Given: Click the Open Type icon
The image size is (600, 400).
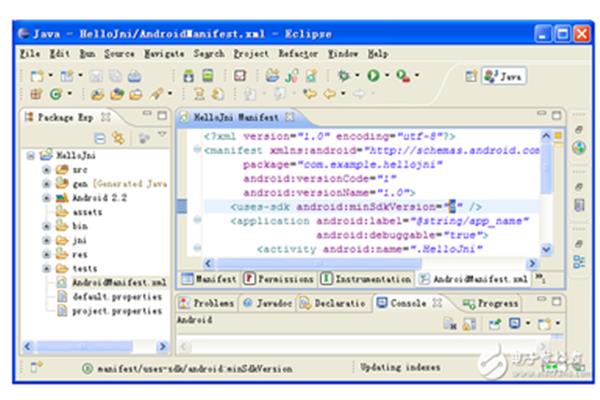Looking at the screenshot, I should (x=97, y=94).
